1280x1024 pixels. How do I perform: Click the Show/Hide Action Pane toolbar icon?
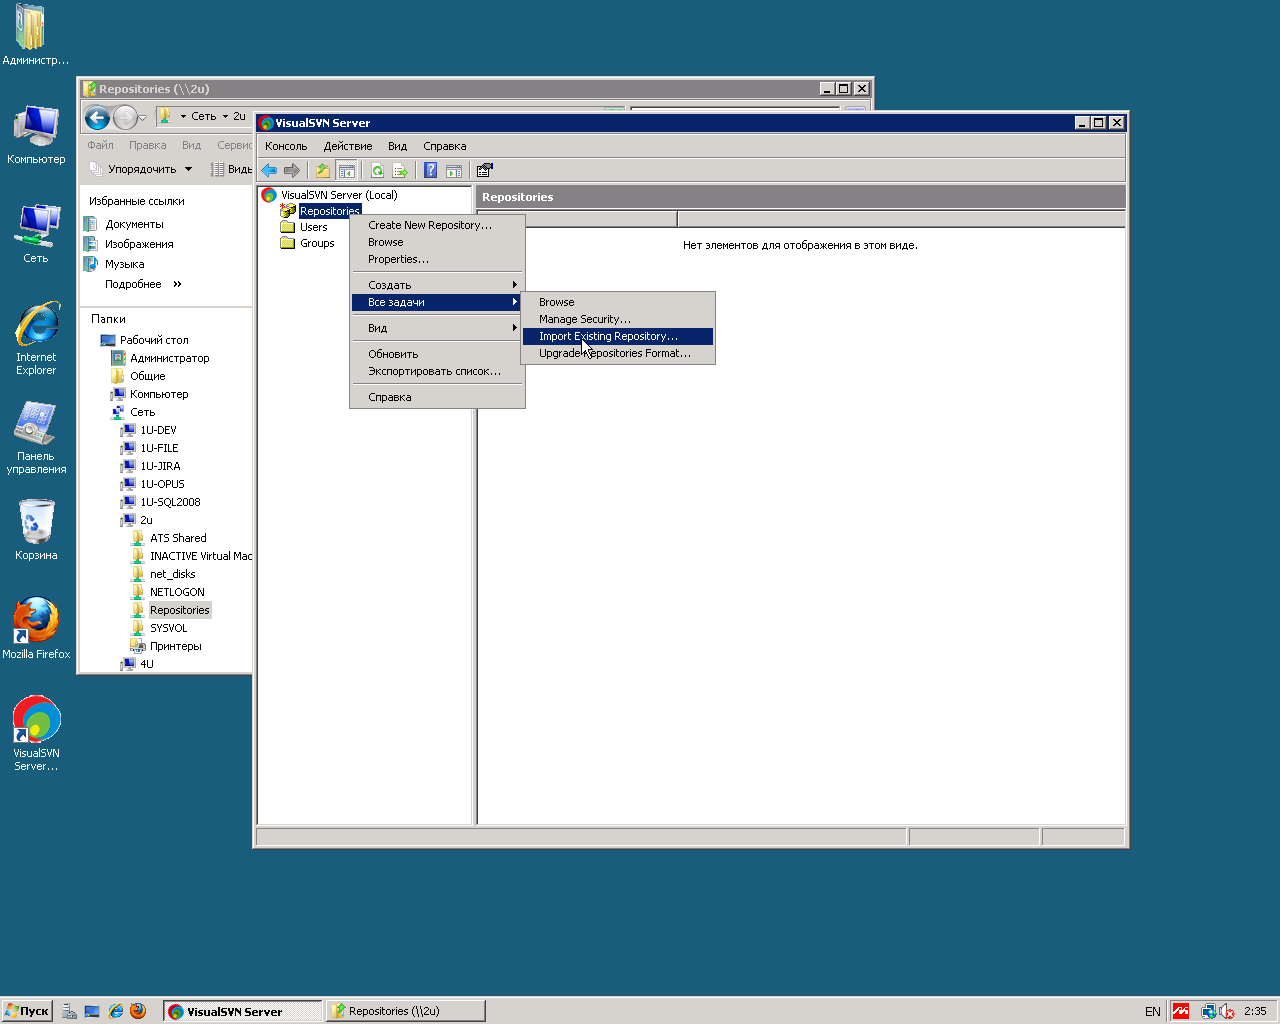[x=454, y=170]
